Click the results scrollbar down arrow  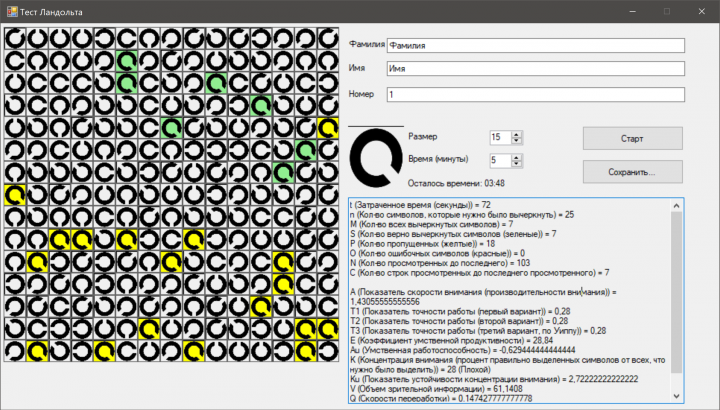tap(676, 396)
